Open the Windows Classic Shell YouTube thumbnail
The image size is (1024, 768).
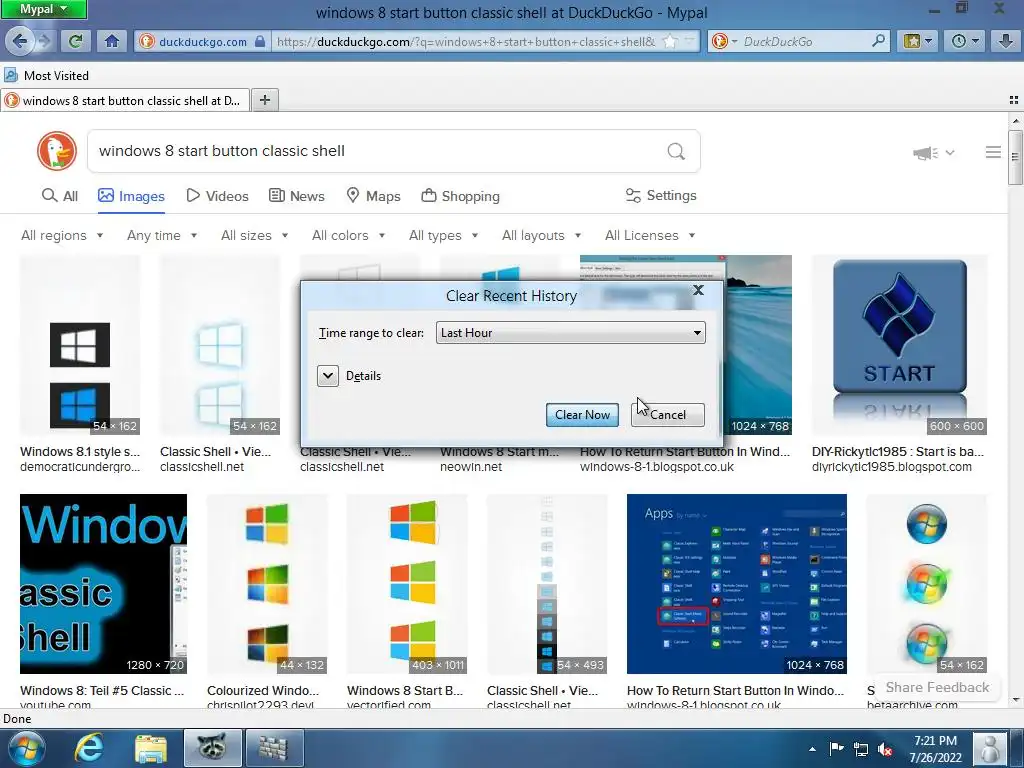coord(103,584)
